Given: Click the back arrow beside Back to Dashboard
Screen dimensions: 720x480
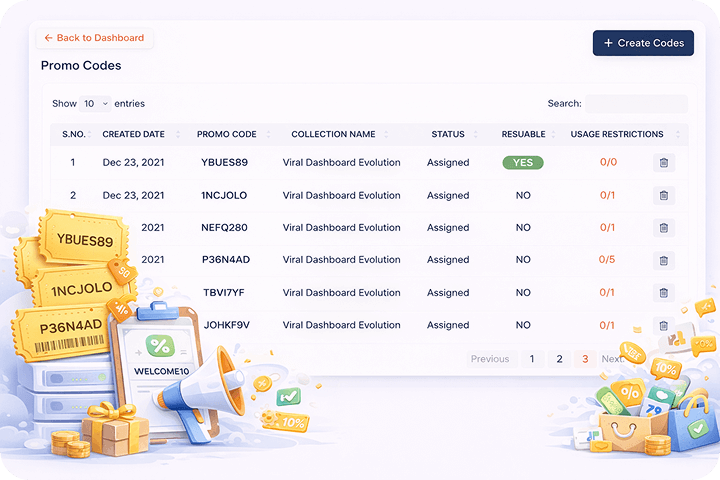Looking at the screenshot, I should coord(48,38).
